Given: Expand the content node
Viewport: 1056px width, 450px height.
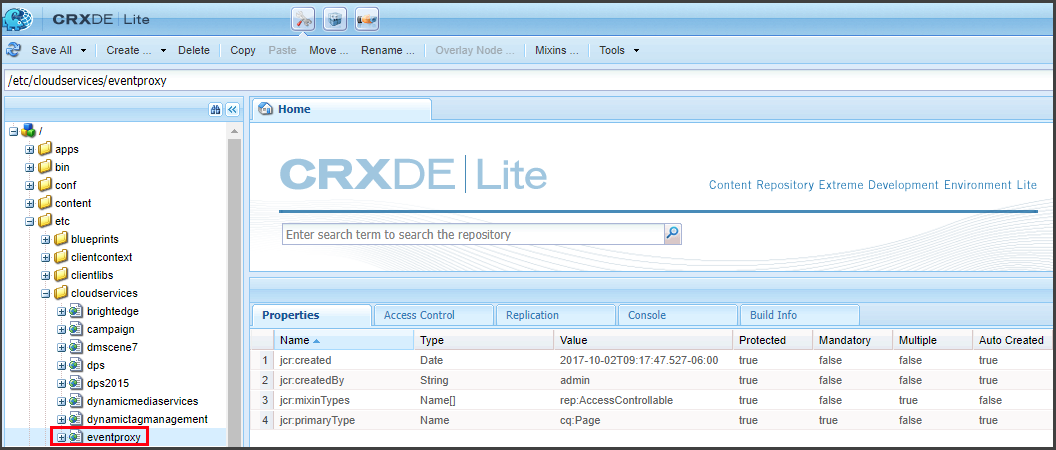Looking at the screenshot, I should [x=30, y=203].
